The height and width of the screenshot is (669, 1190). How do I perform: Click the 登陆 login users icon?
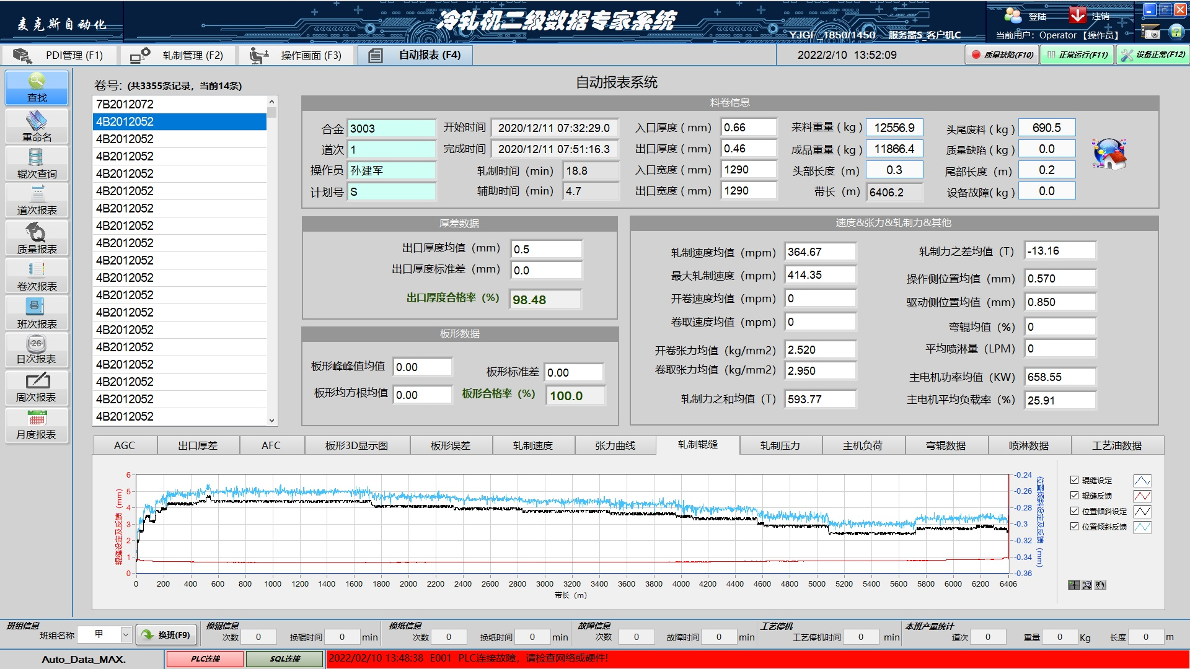point(1014,16)
